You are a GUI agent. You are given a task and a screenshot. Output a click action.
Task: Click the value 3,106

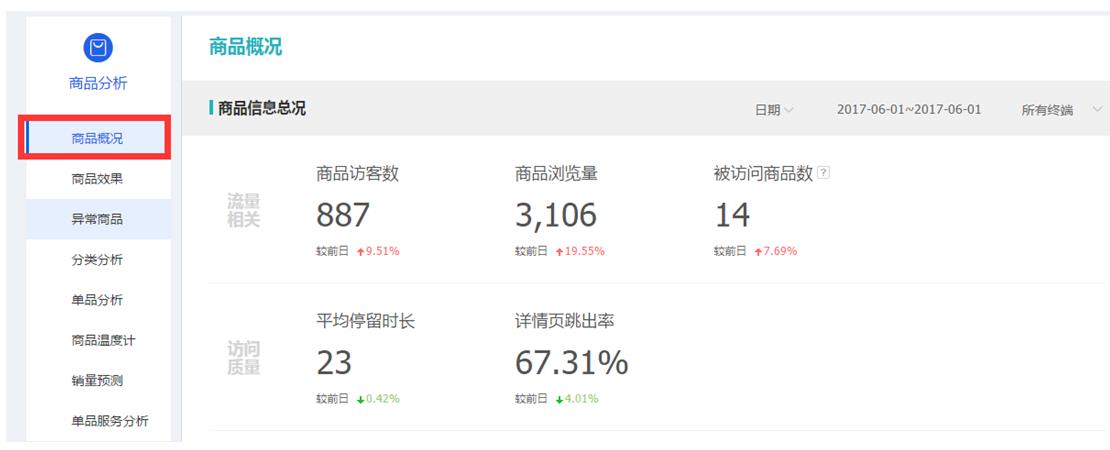point(556,216)
